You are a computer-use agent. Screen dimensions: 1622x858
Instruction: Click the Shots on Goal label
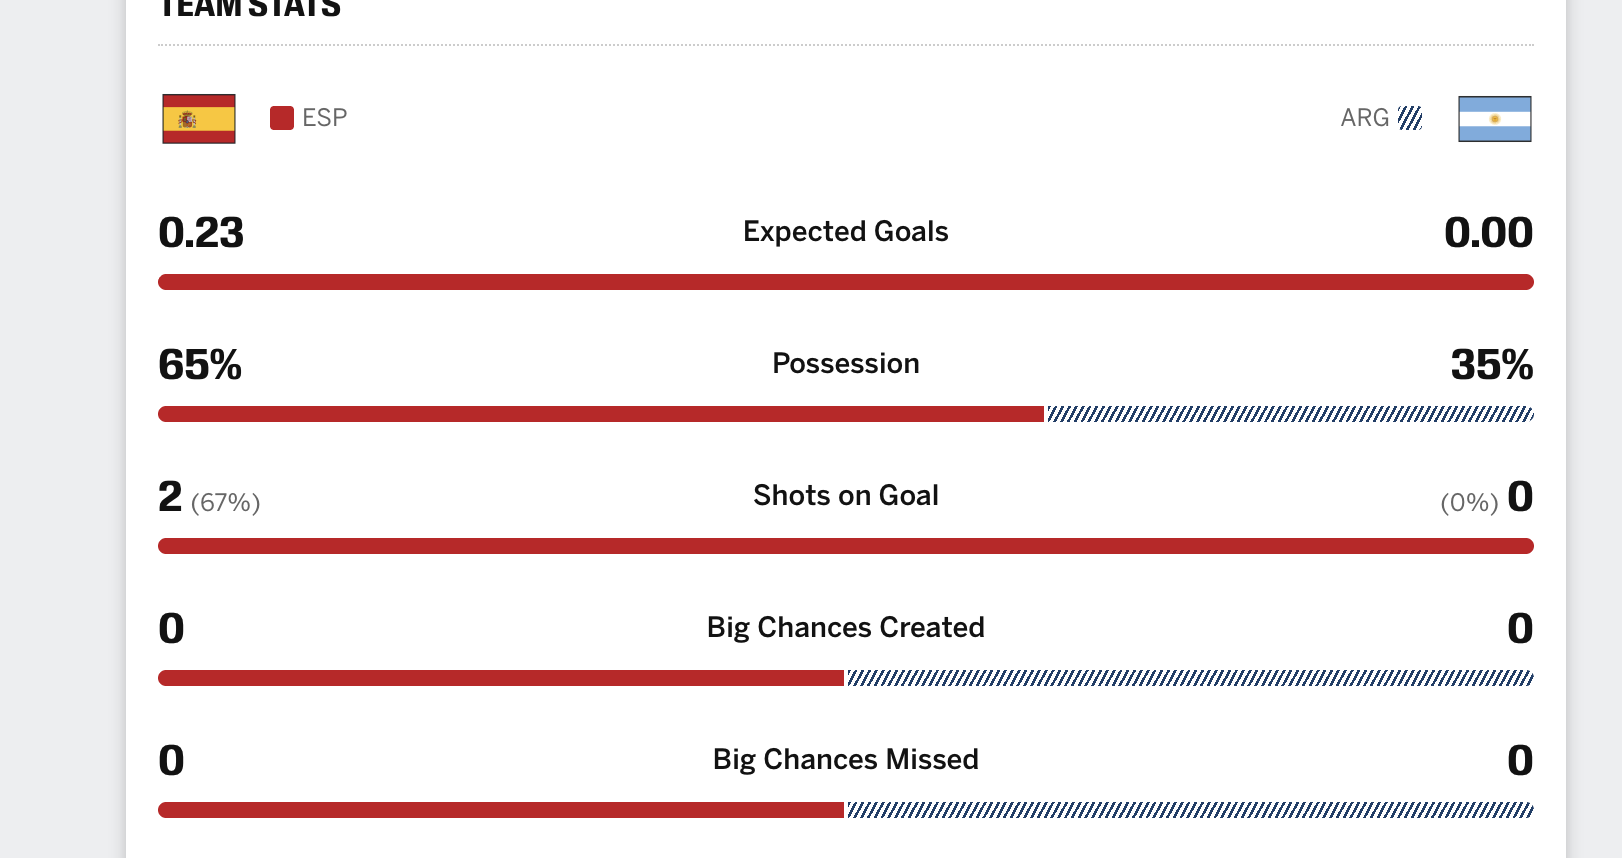point(846,495)
